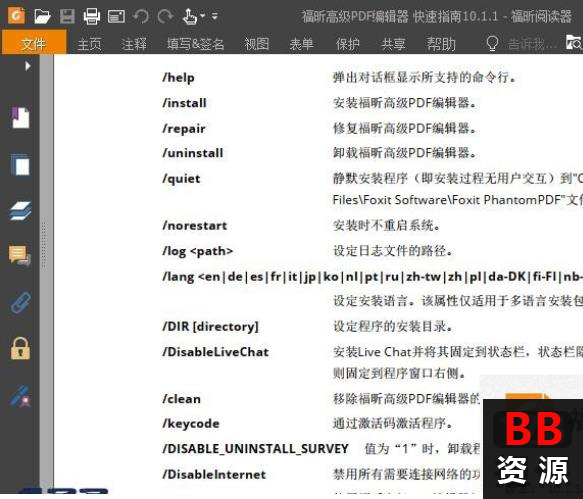
Task: Open the hand tool dropdown arrow
Action: 203,16
